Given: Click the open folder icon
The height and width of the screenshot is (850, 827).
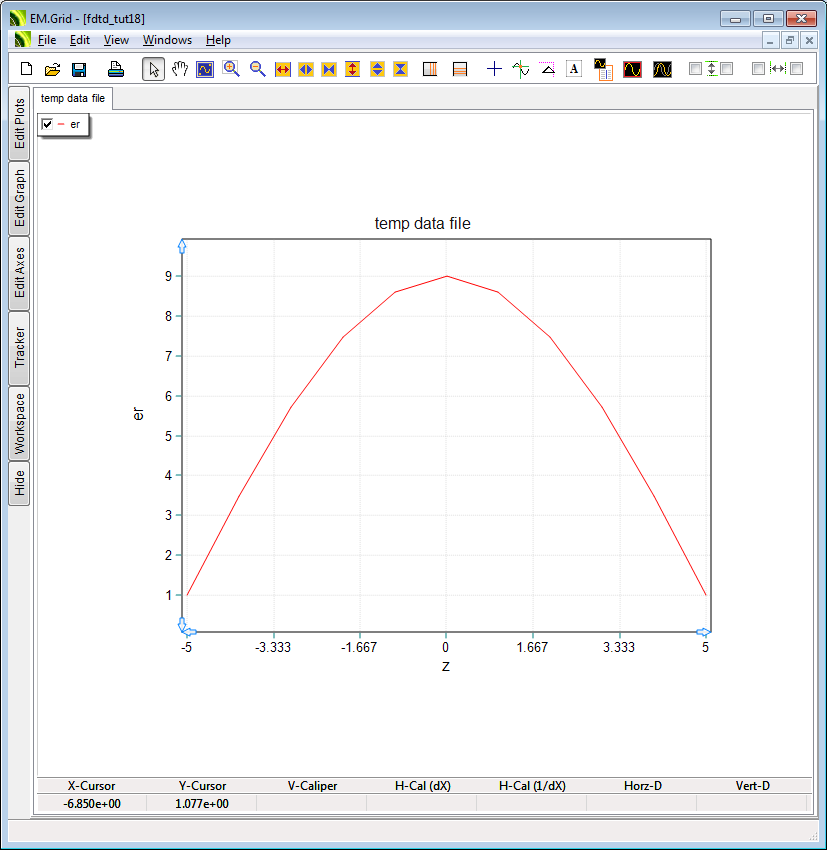Looking at the screenshot, I should tap(52, 69).
